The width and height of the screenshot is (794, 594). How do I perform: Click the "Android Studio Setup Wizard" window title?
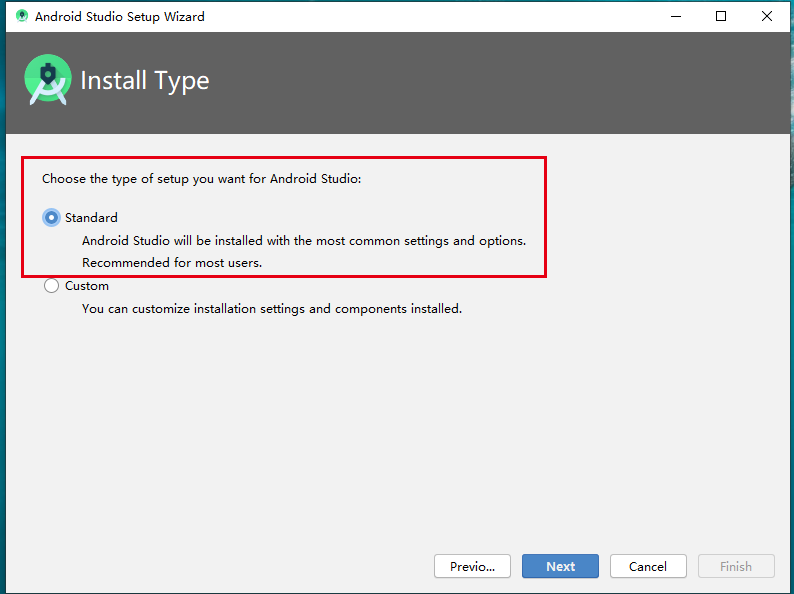tap(120, 17)
